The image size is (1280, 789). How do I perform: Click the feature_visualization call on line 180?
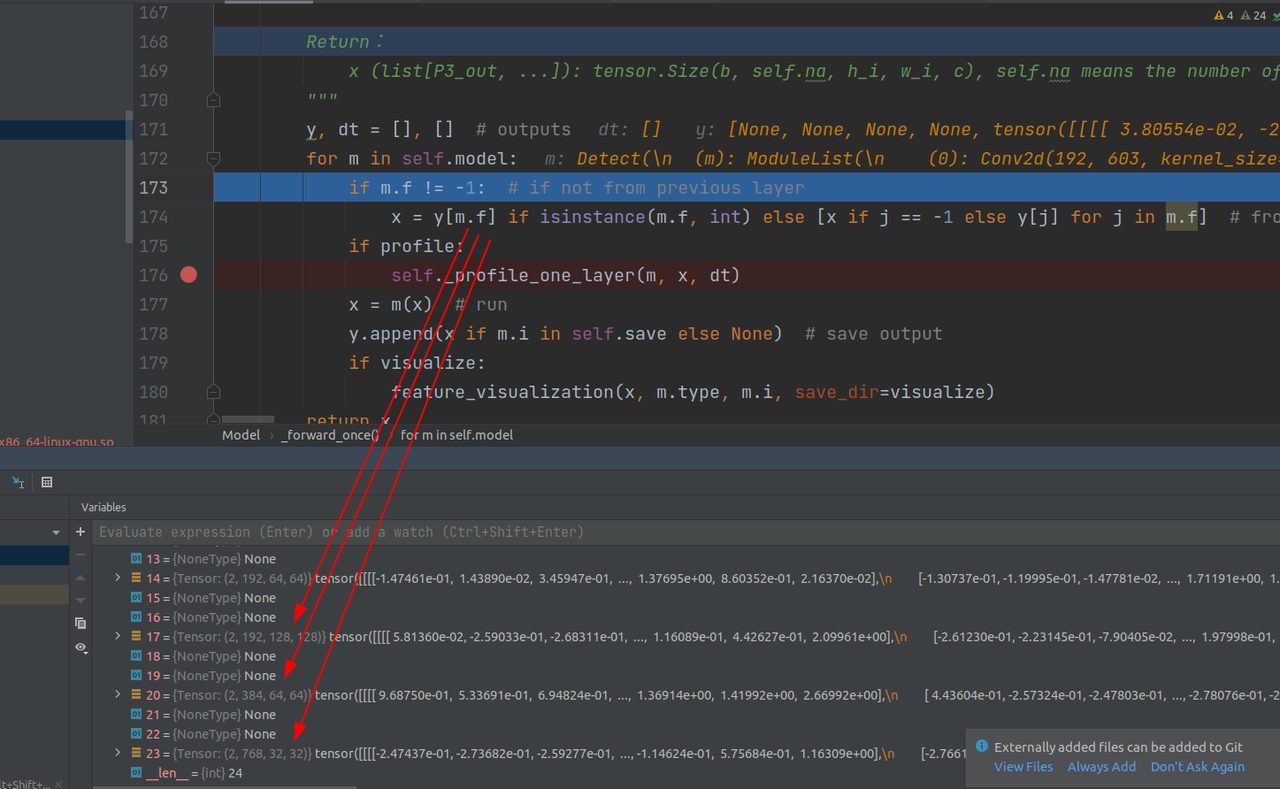tap(693, 392)
